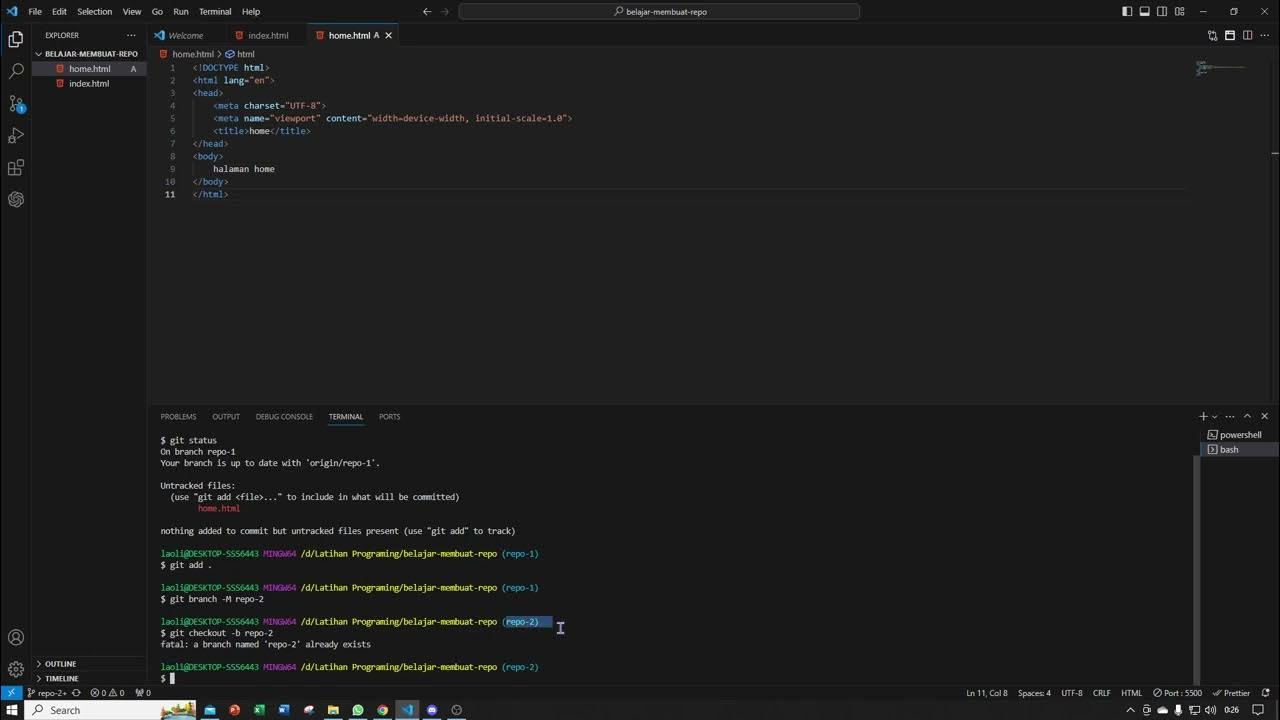The image size is (1280, 720).
Task: Open editor More Actions ellipsis
Action: point(1264,35)
